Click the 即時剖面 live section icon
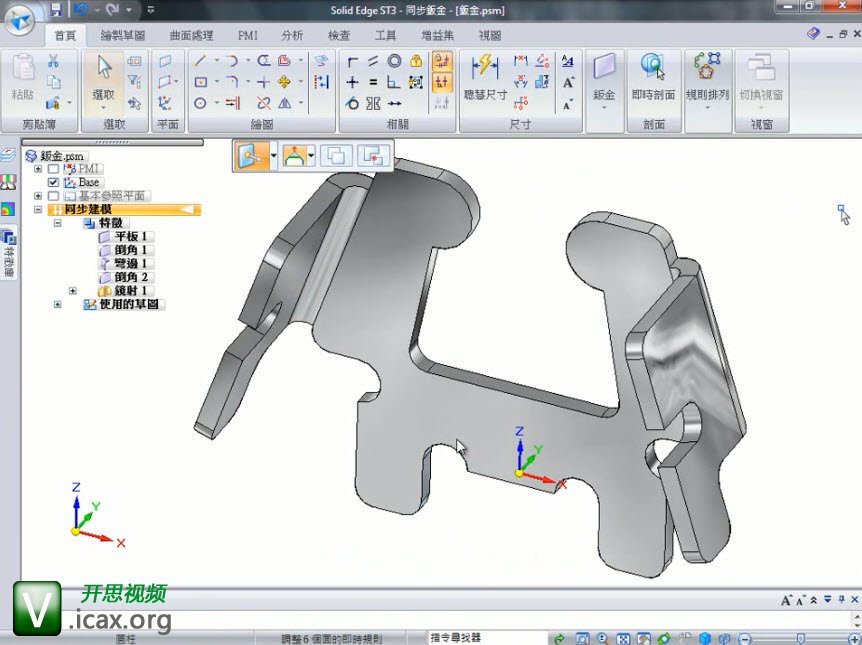The width and height of the screenshot is (862, 645). coord(653,77)
